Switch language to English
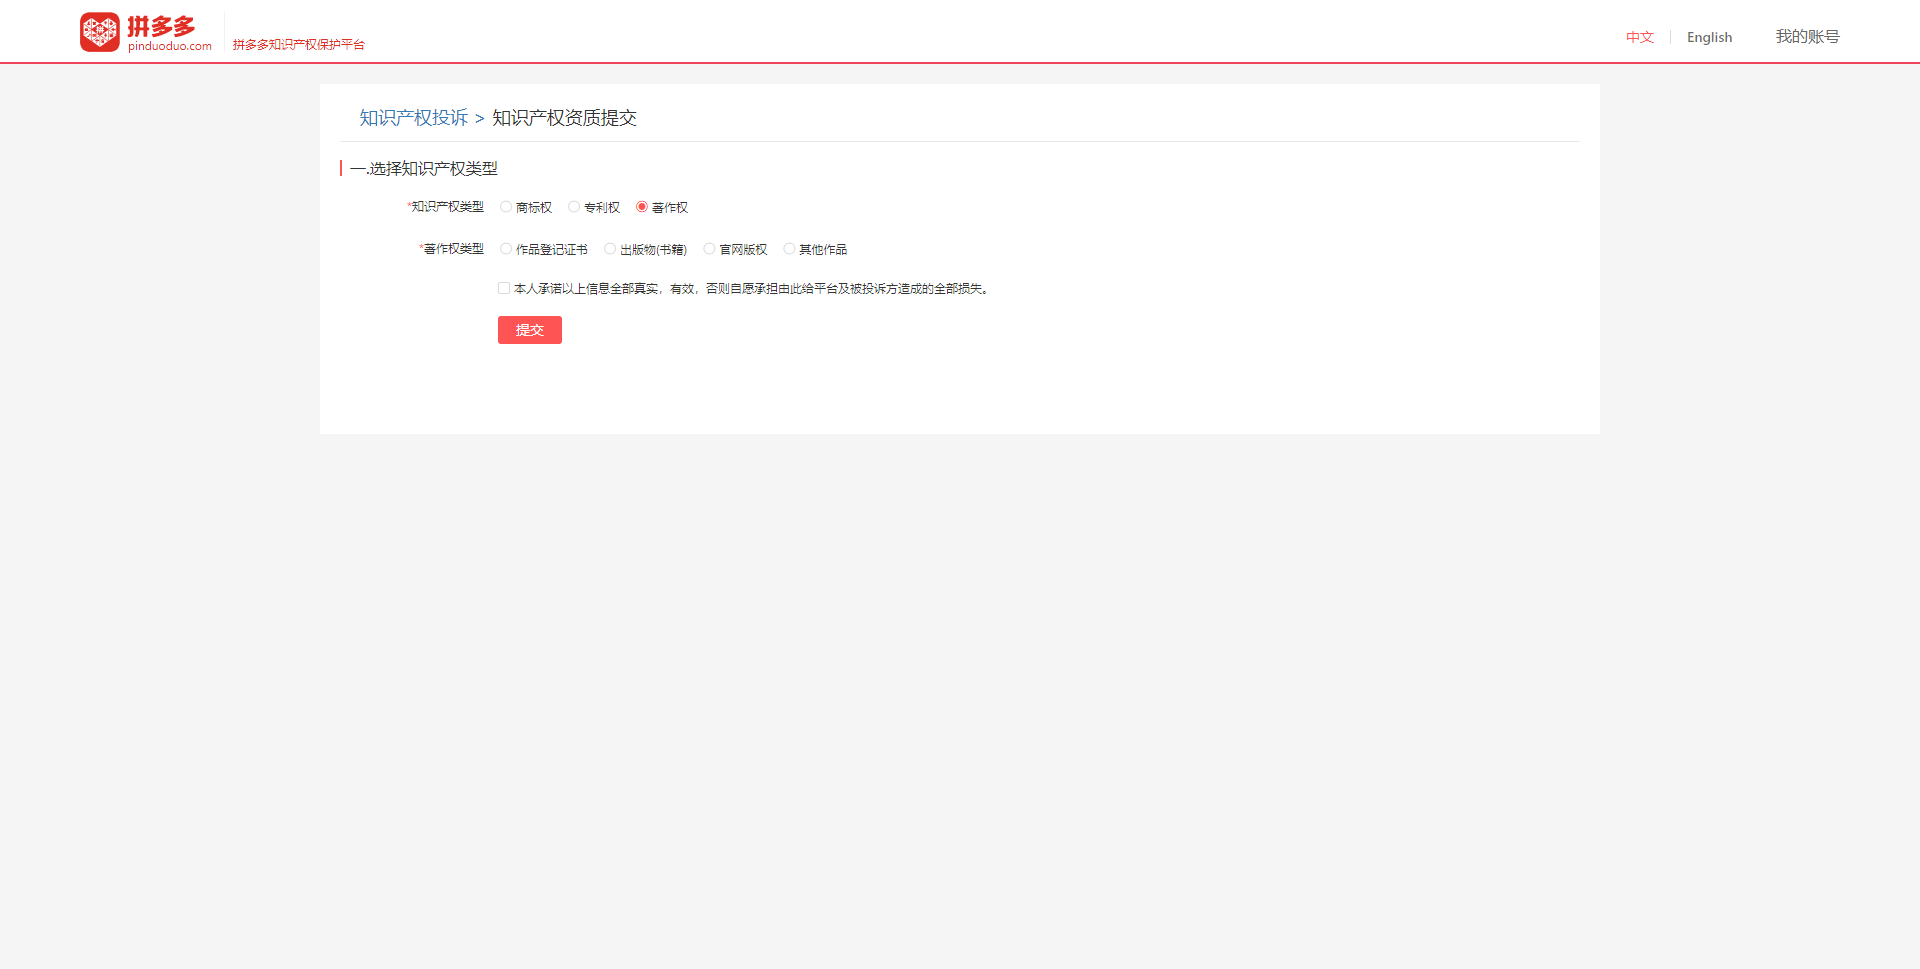Viewport: 1920px width, 969px height. click(1709, 37)
